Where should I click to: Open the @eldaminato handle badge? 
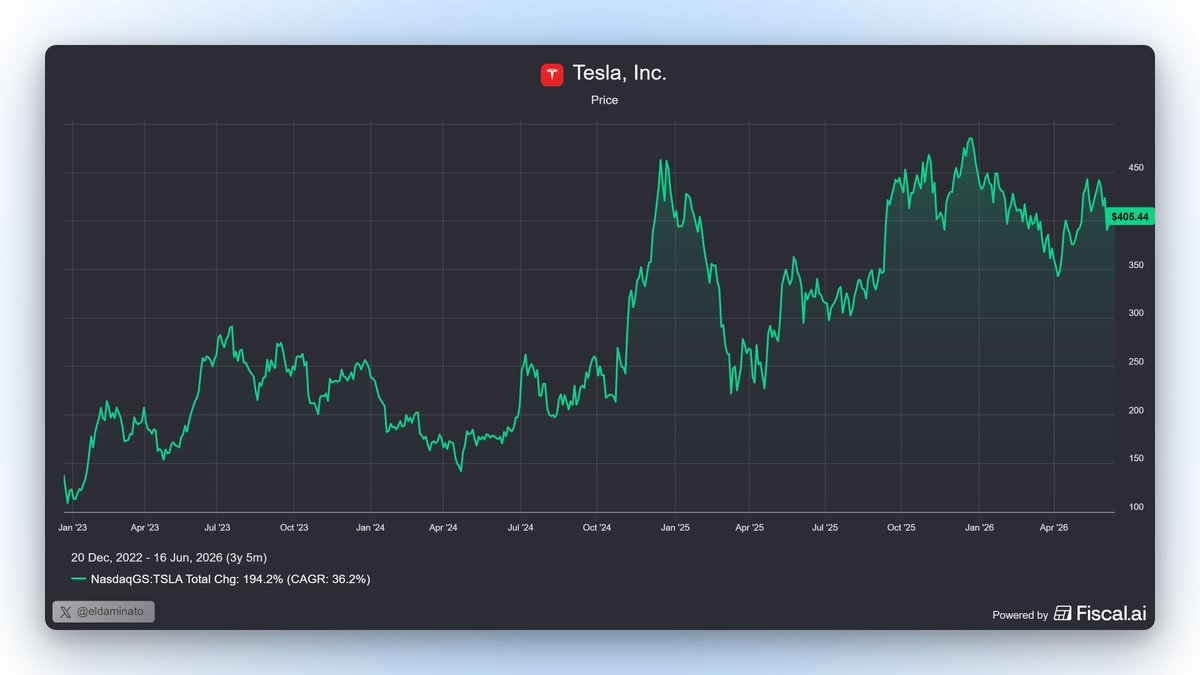pos(104,612)
